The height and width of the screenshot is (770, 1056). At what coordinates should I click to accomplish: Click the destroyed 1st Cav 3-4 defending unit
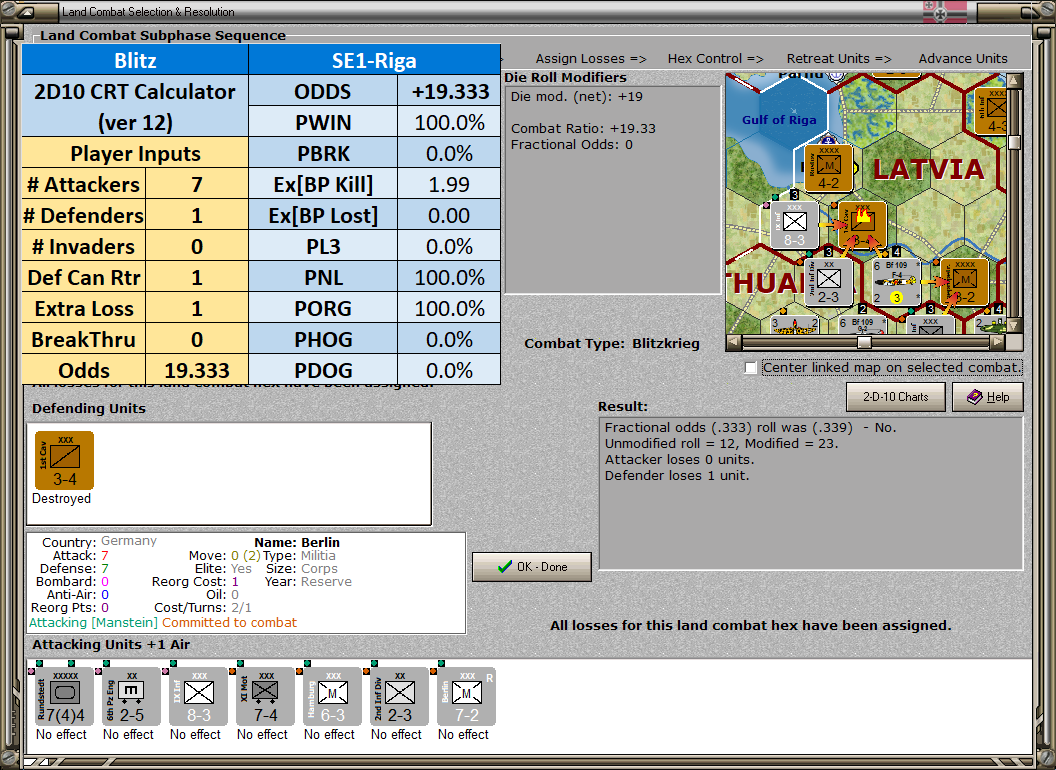pos(64,460)
